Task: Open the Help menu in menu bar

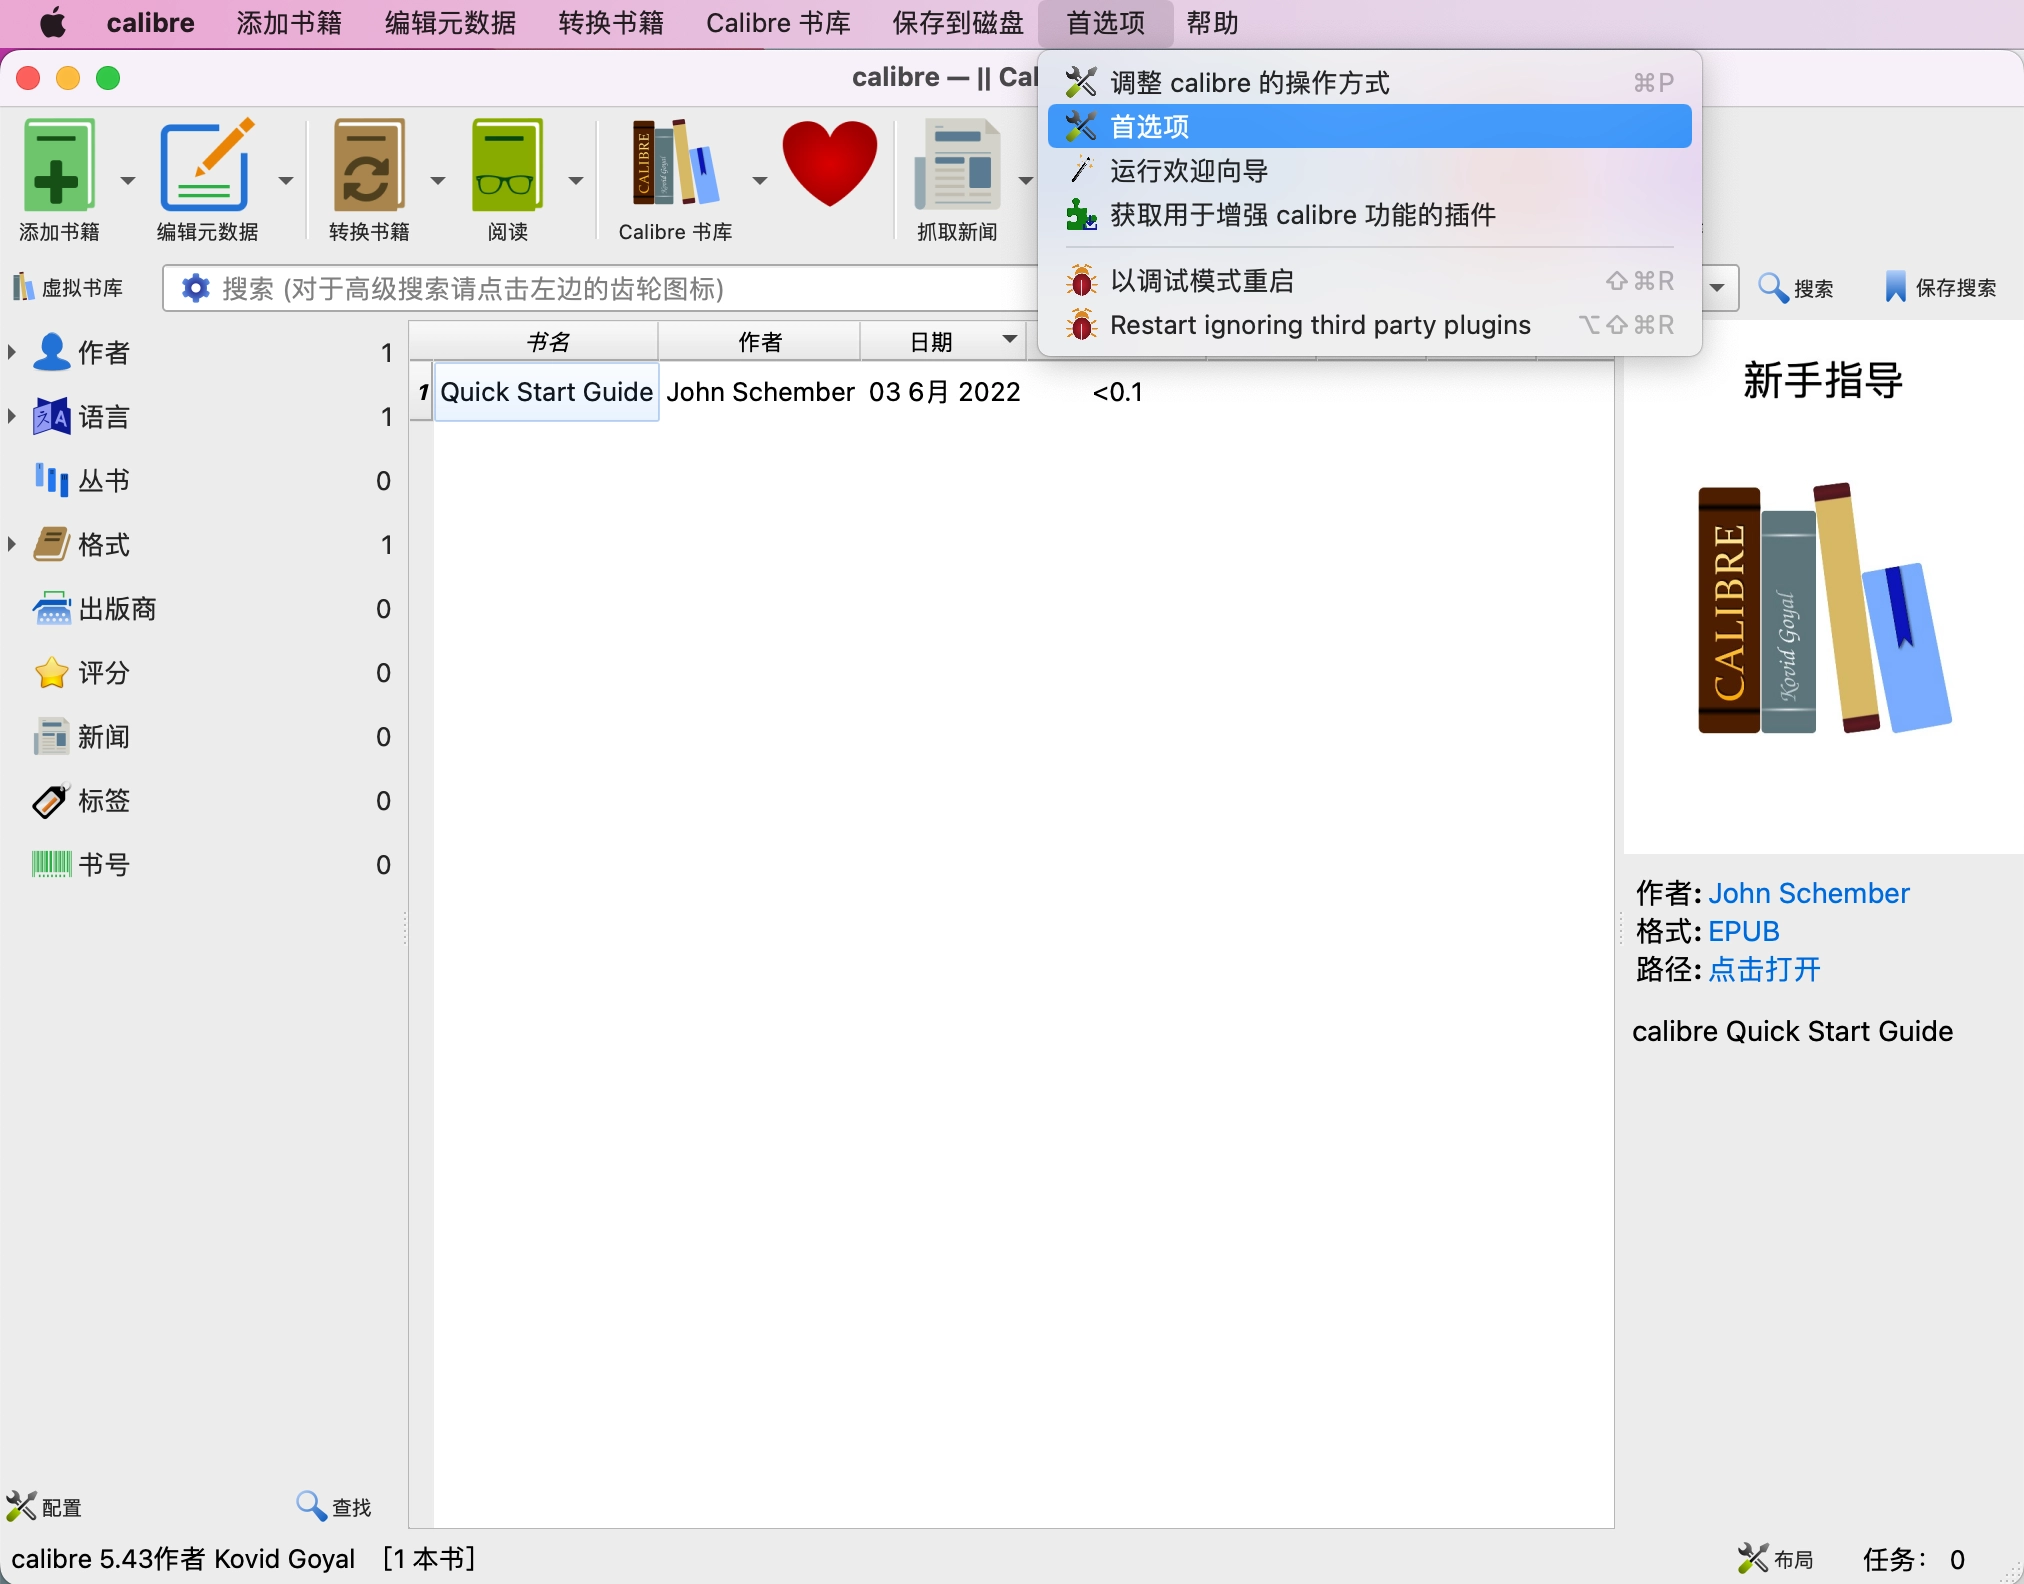Action: (x=1212, y=23)
